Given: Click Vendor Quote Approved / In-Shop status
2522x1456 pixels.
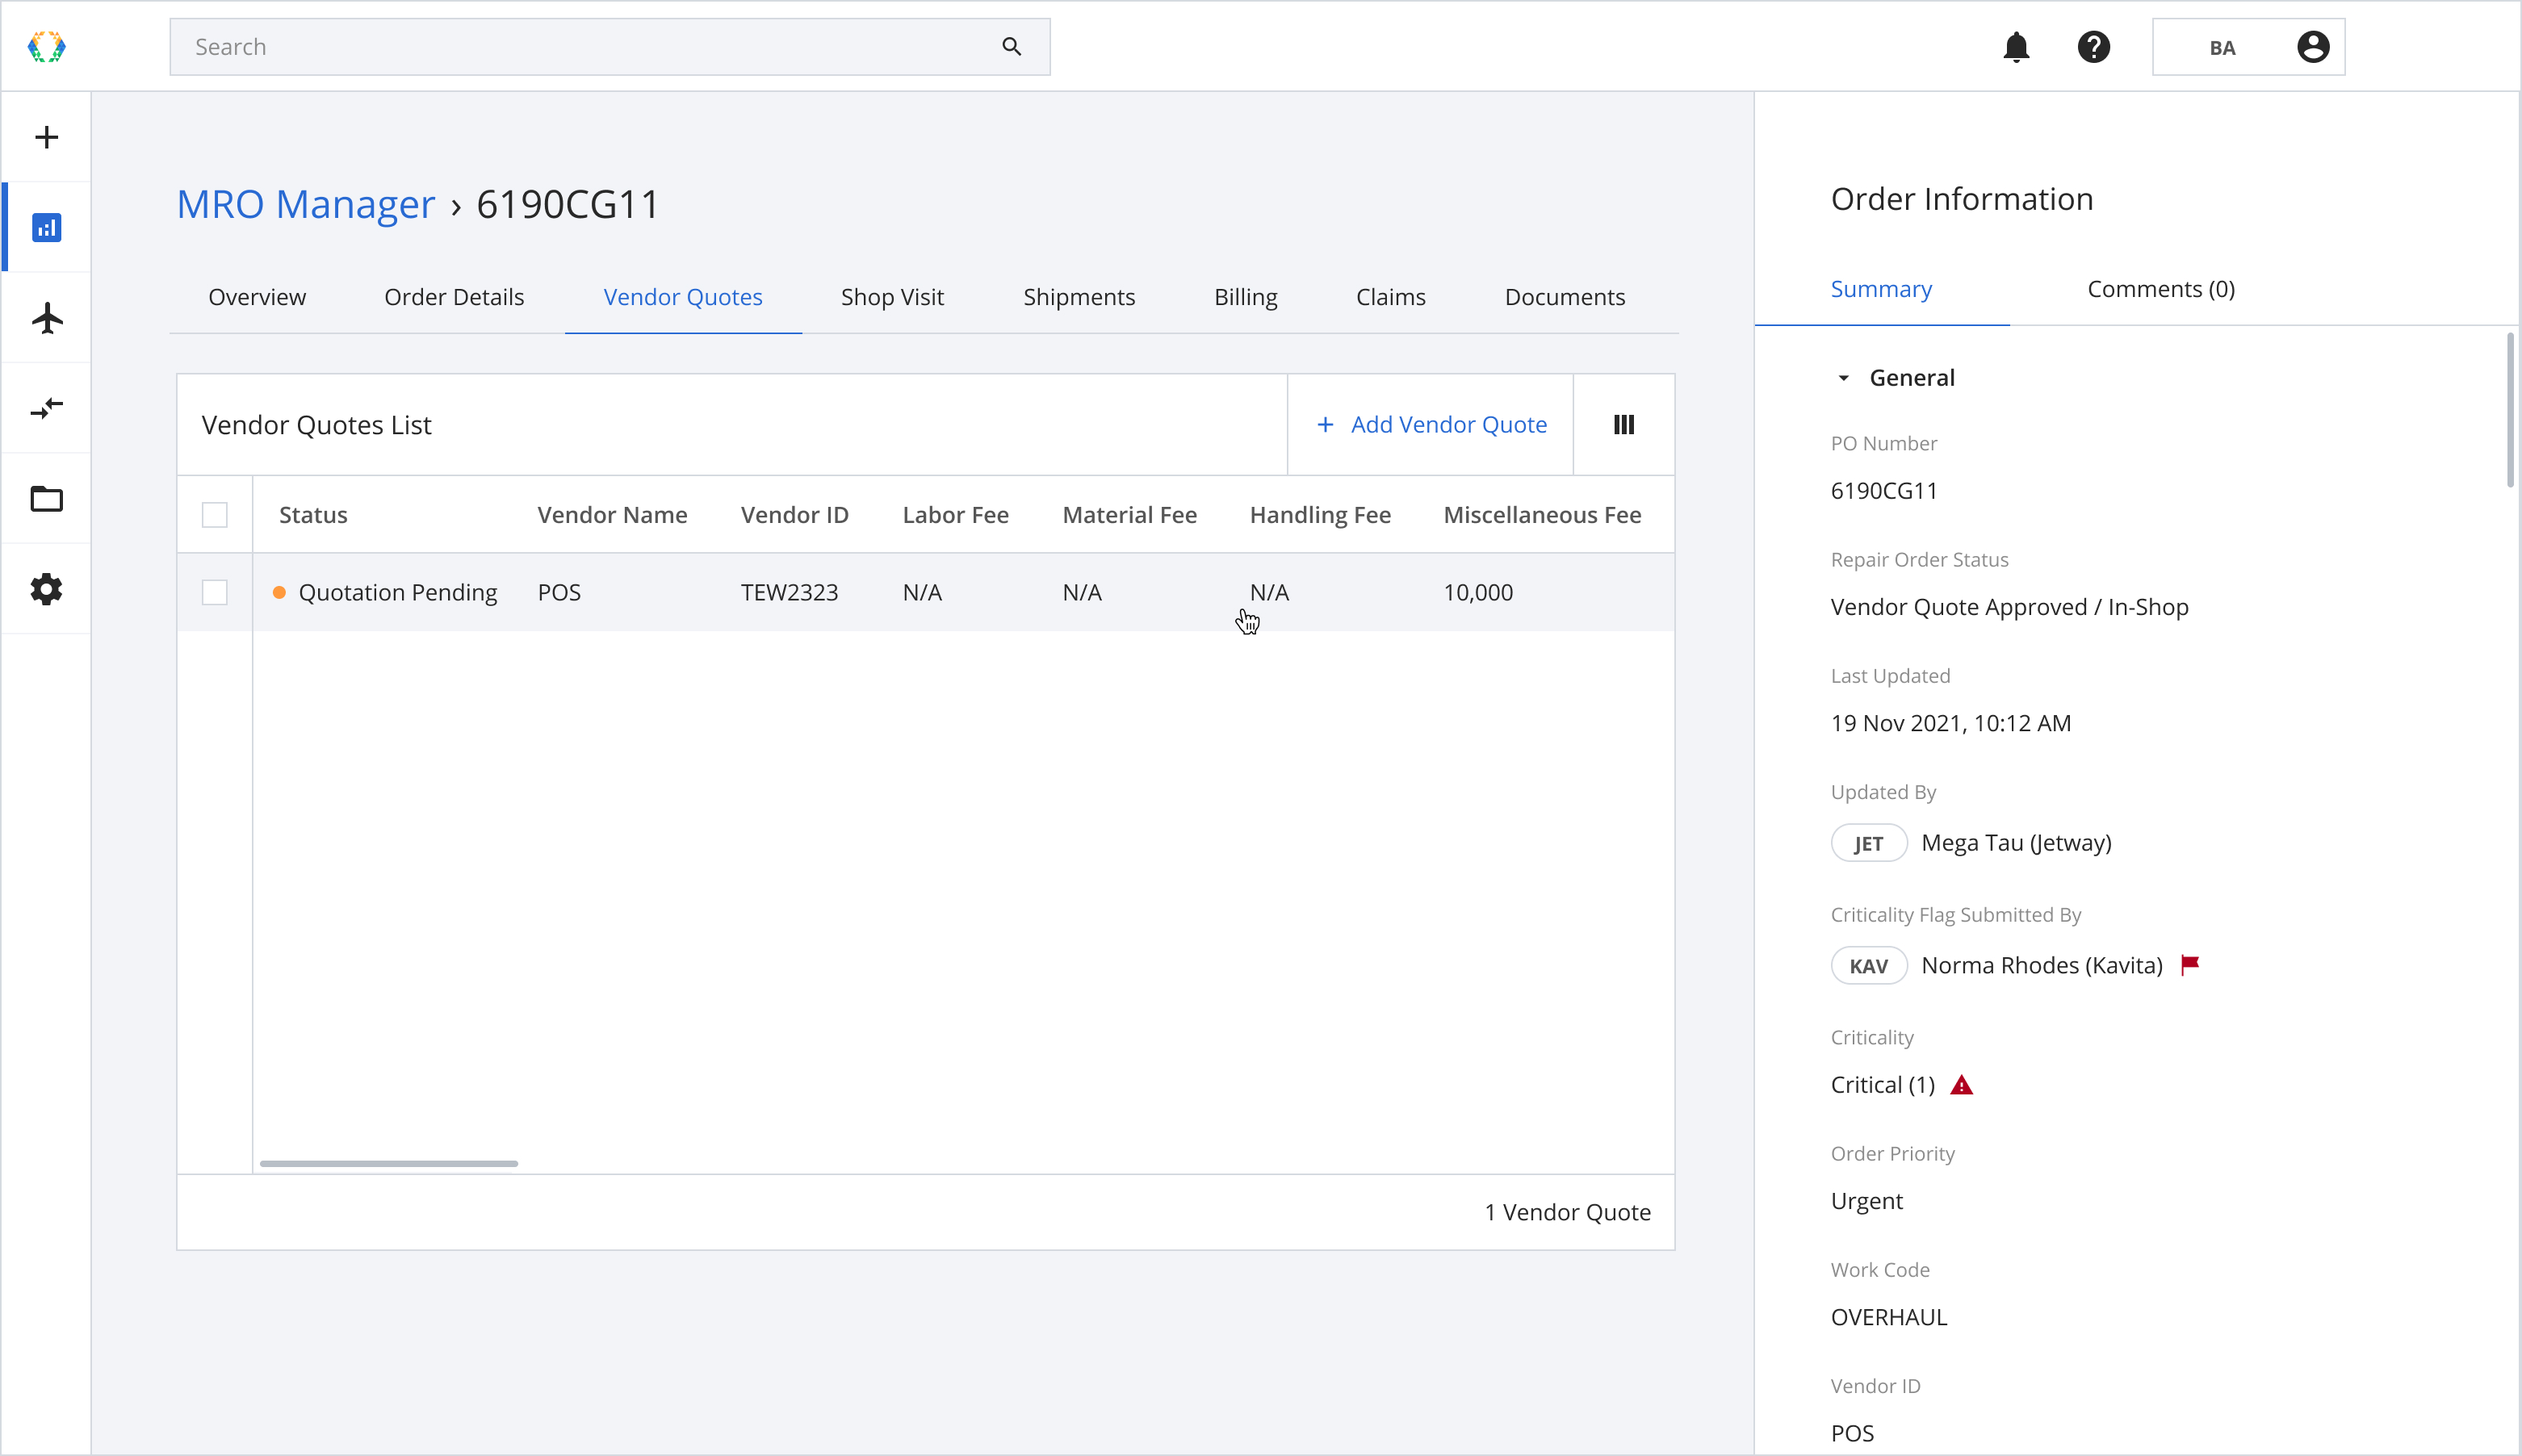Looking at the screenshot, I should tap(2009, 607).
